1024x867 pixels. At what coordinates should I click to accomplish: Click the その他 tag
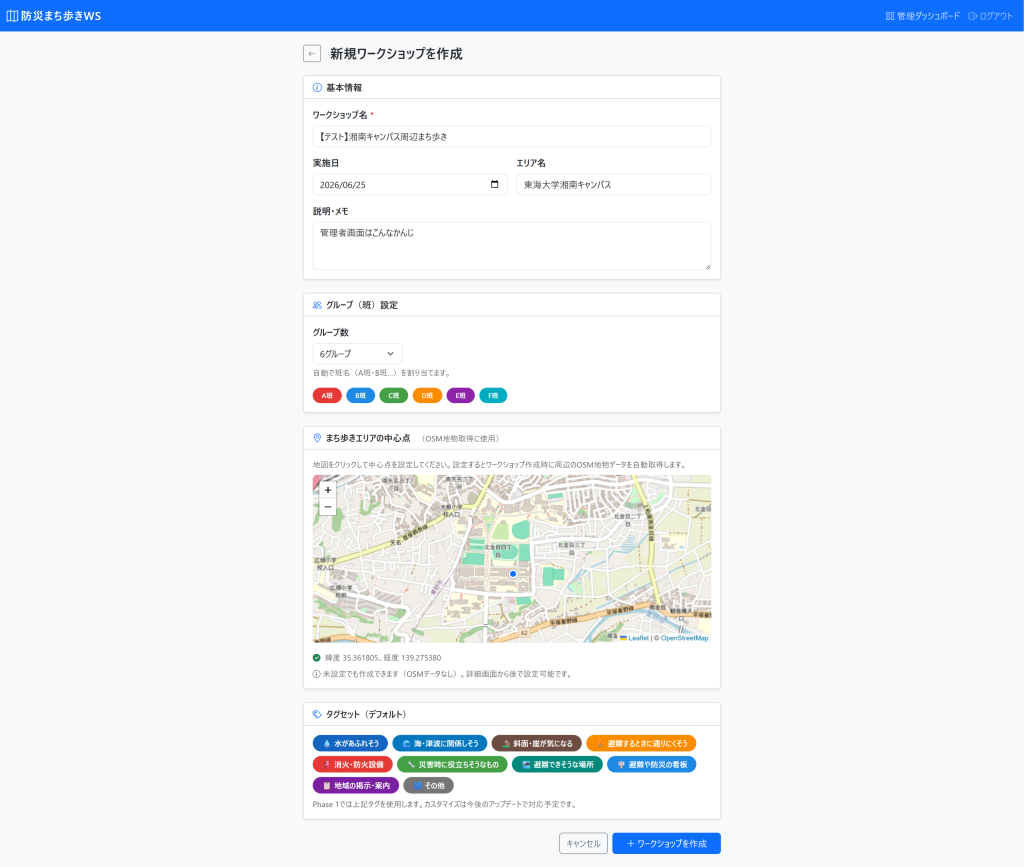[428, 785]
